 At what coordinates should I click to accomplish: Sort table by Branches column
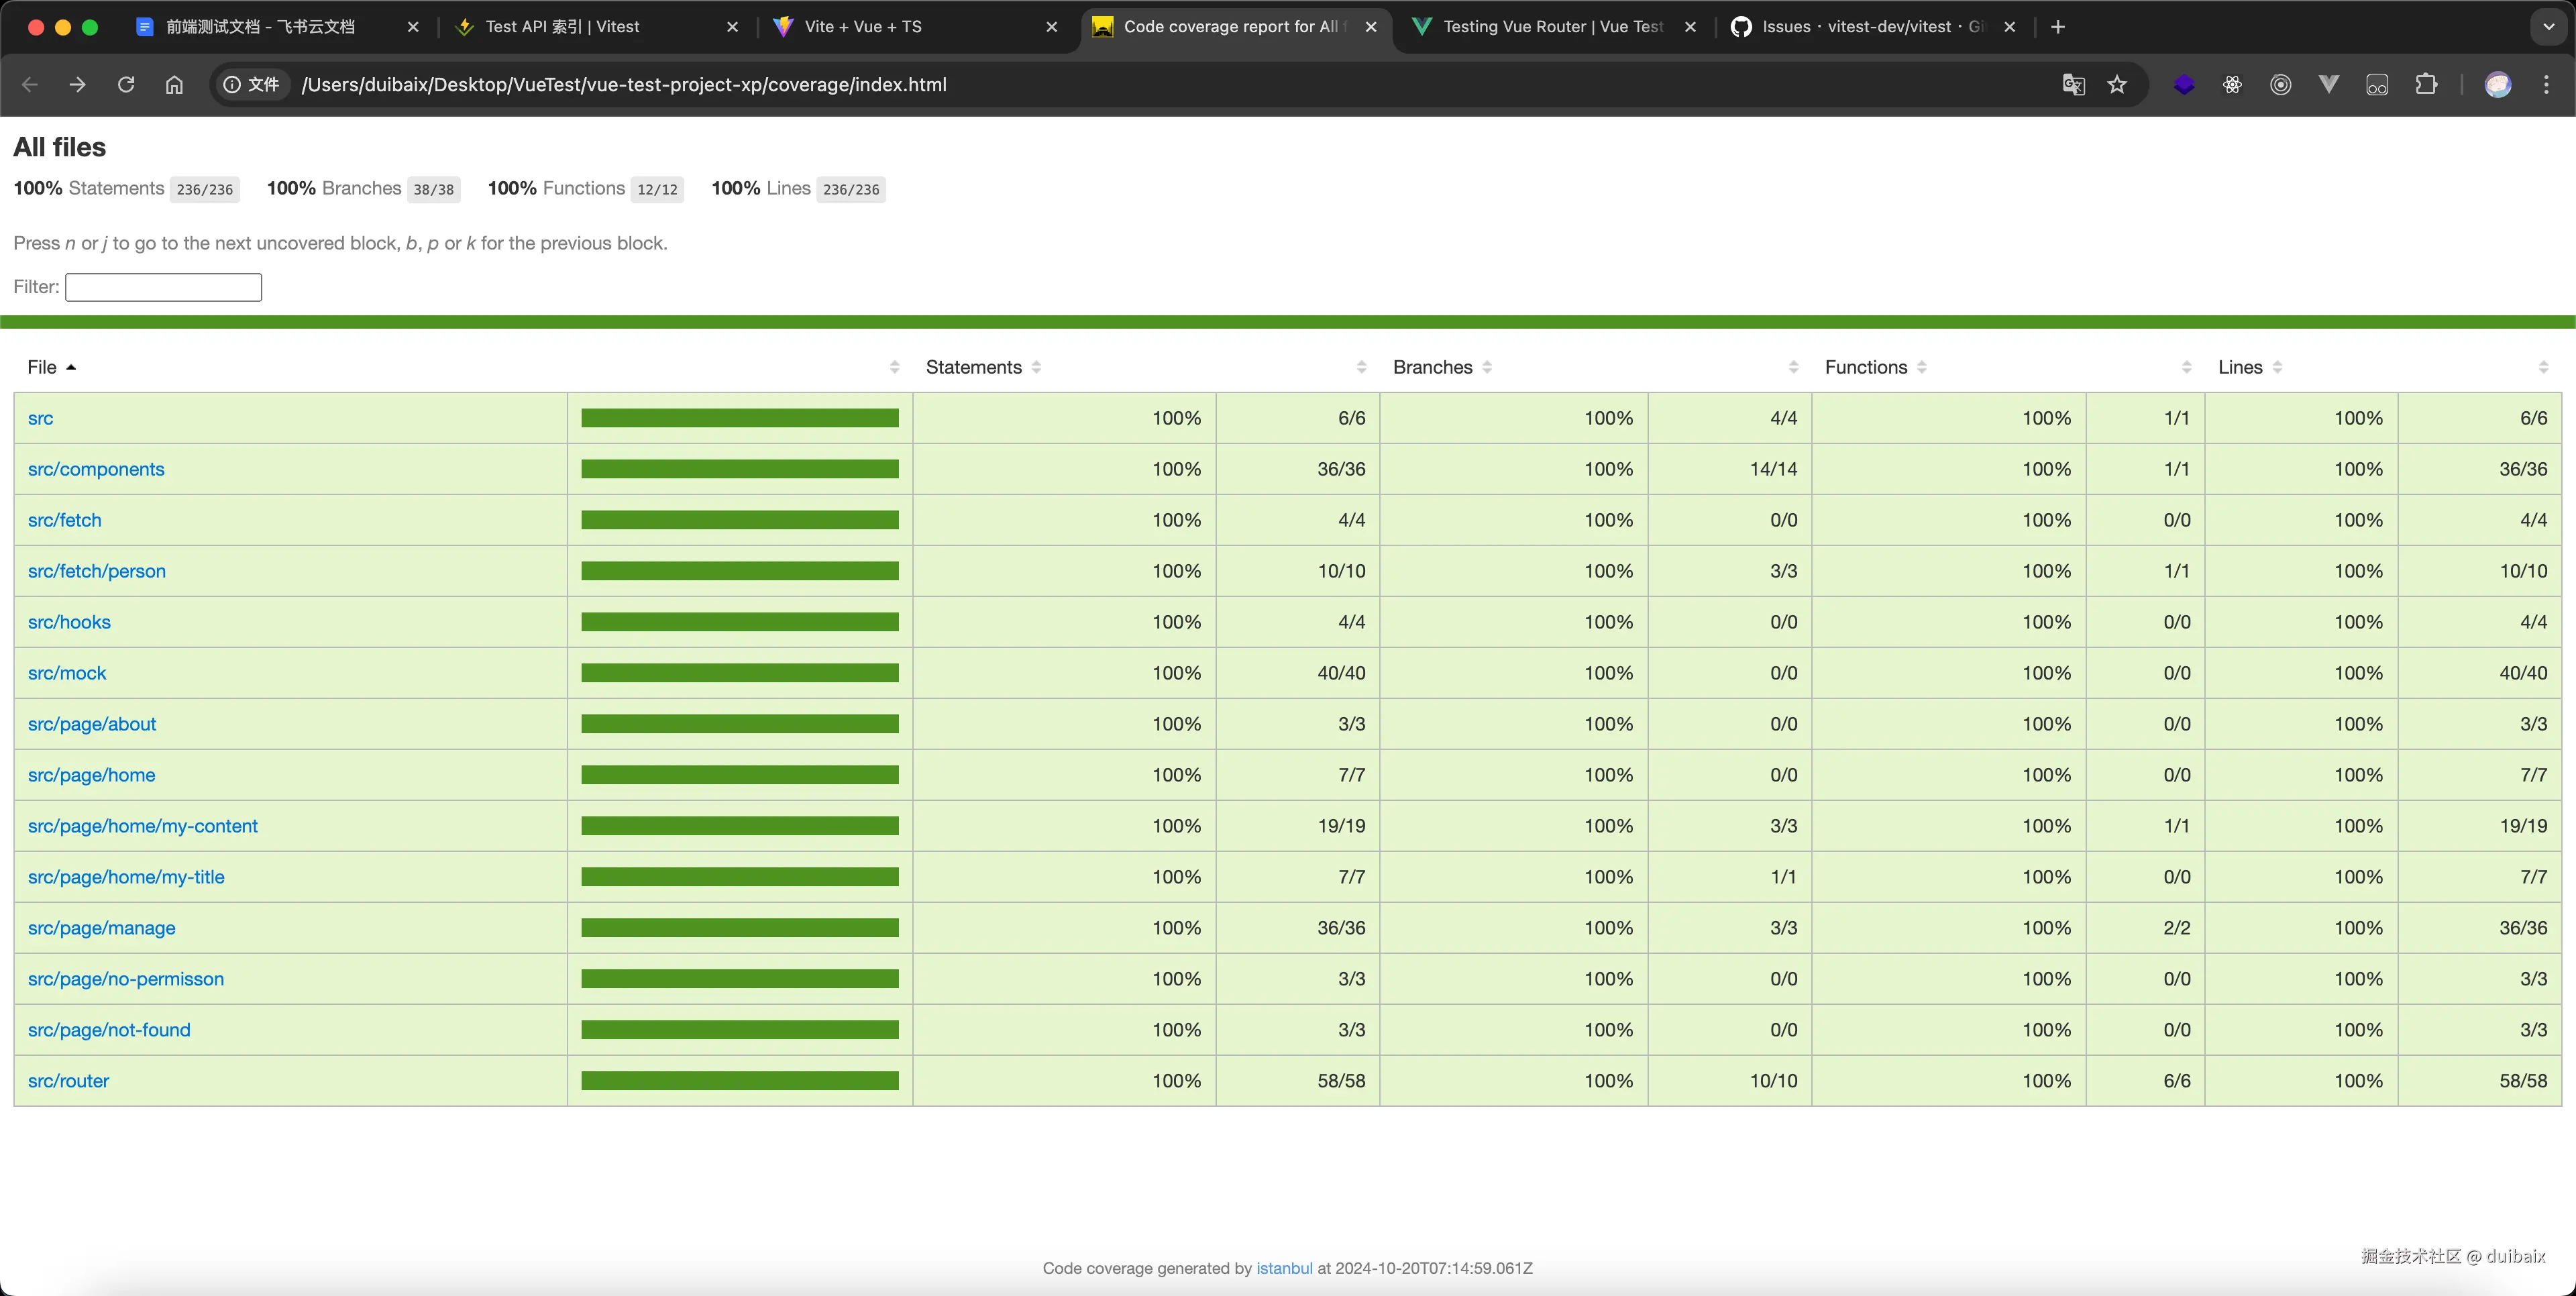tap(1432, 367)
